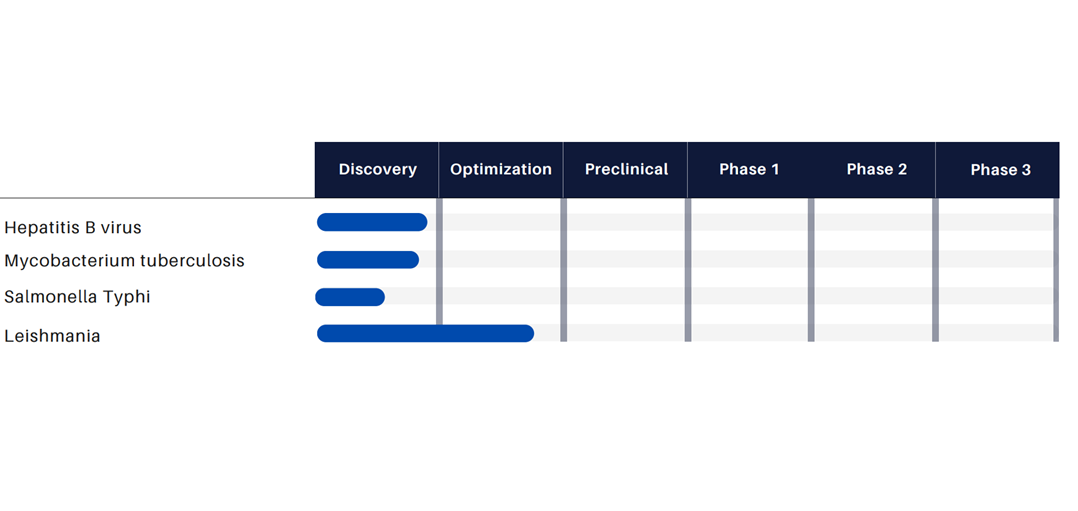
Task: Click the Leishmania row label
Action: 52,336
